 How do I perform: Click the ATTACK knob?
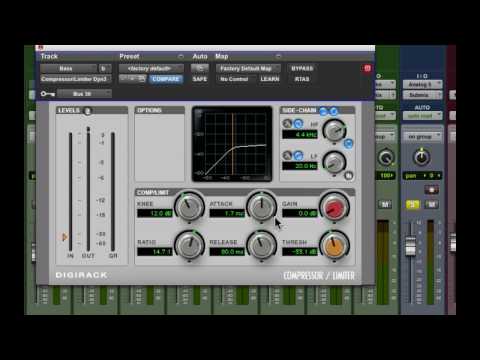(262, 207)
